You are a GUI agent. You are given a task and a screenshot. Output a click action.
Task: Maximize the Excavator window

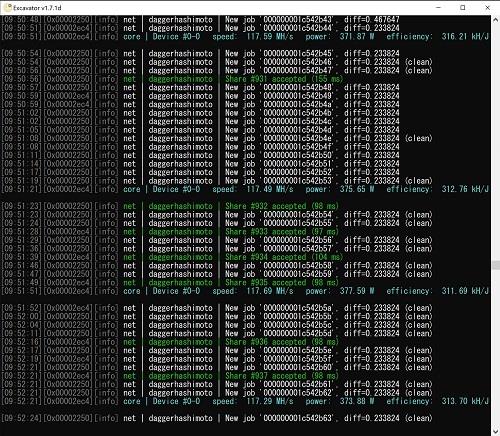(463, 7)
